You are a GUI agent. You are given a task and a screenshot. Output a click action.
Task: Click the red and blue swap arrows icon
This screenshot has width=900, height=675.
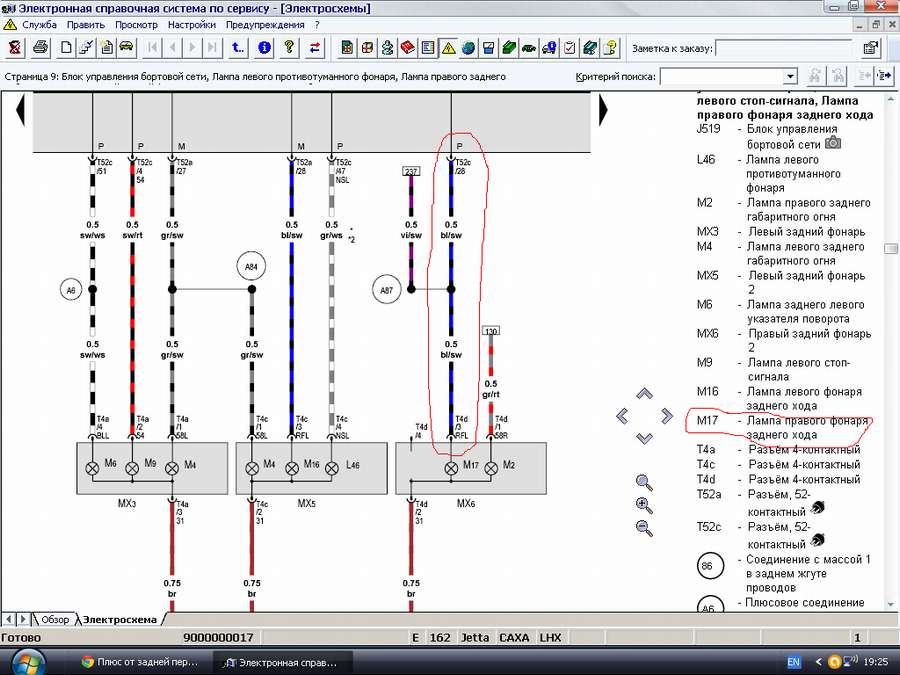point(315,48)
